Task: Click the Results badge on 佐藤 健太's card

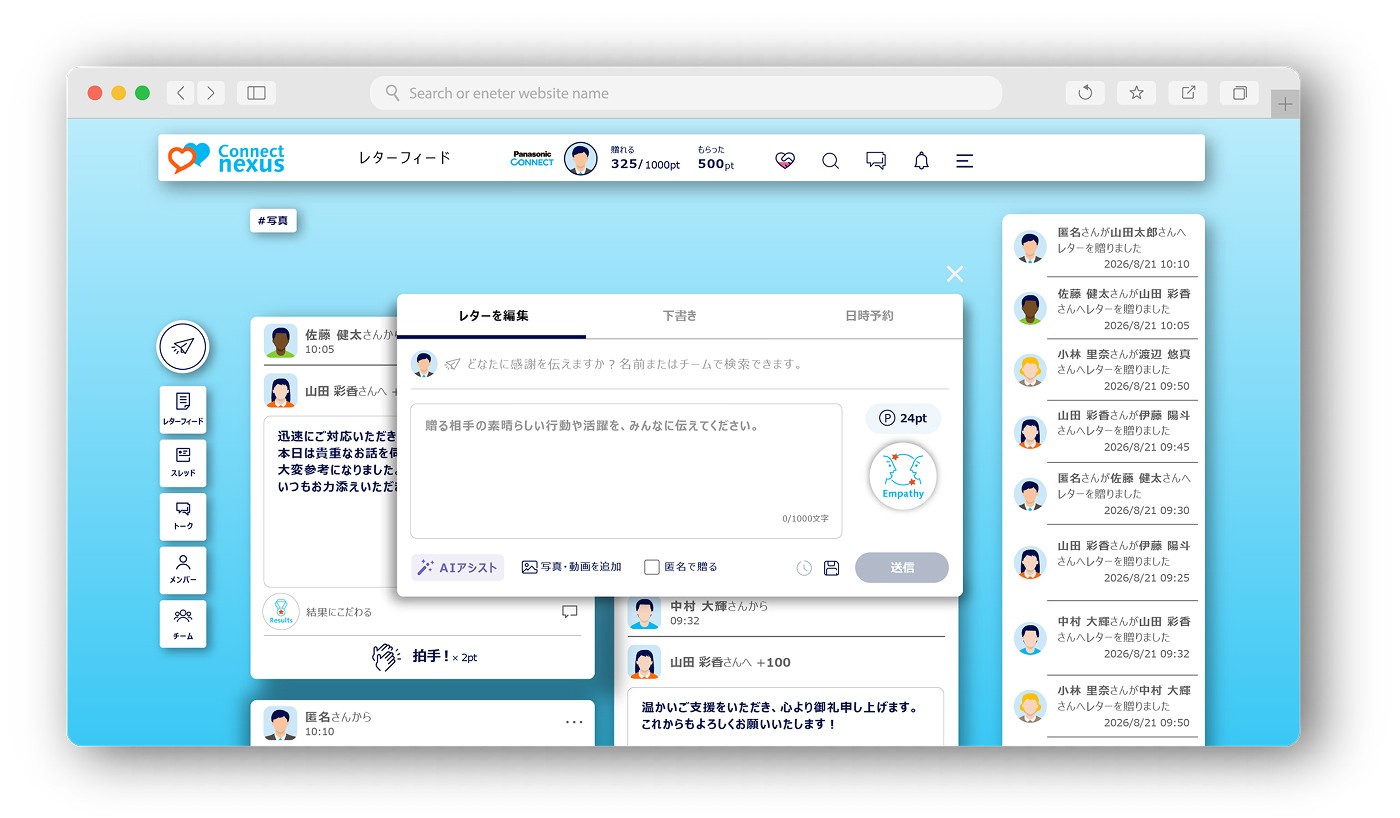Action: coord(281,611)
